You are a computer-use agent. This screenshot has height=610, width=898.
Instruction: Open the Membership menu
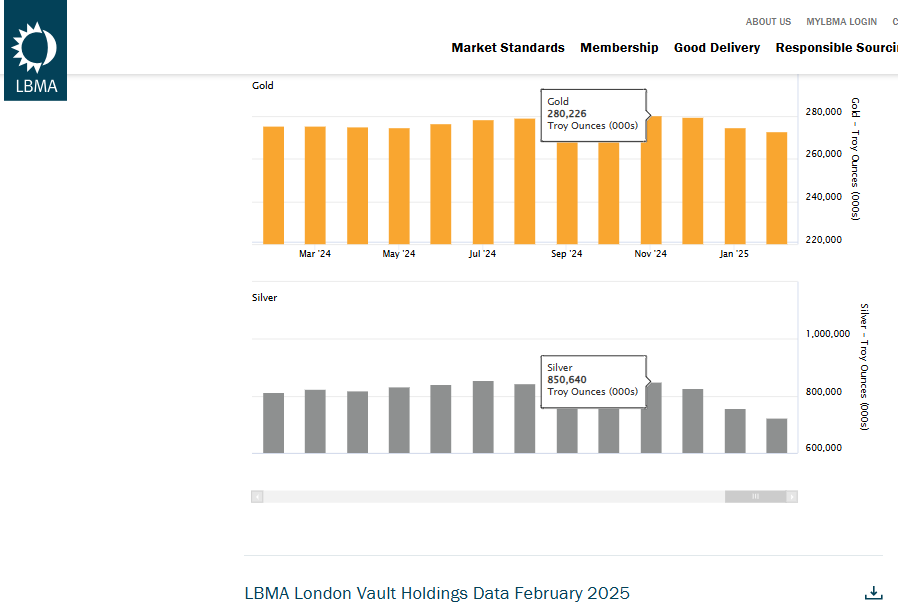pyautogui.click(x=619, y=48)
